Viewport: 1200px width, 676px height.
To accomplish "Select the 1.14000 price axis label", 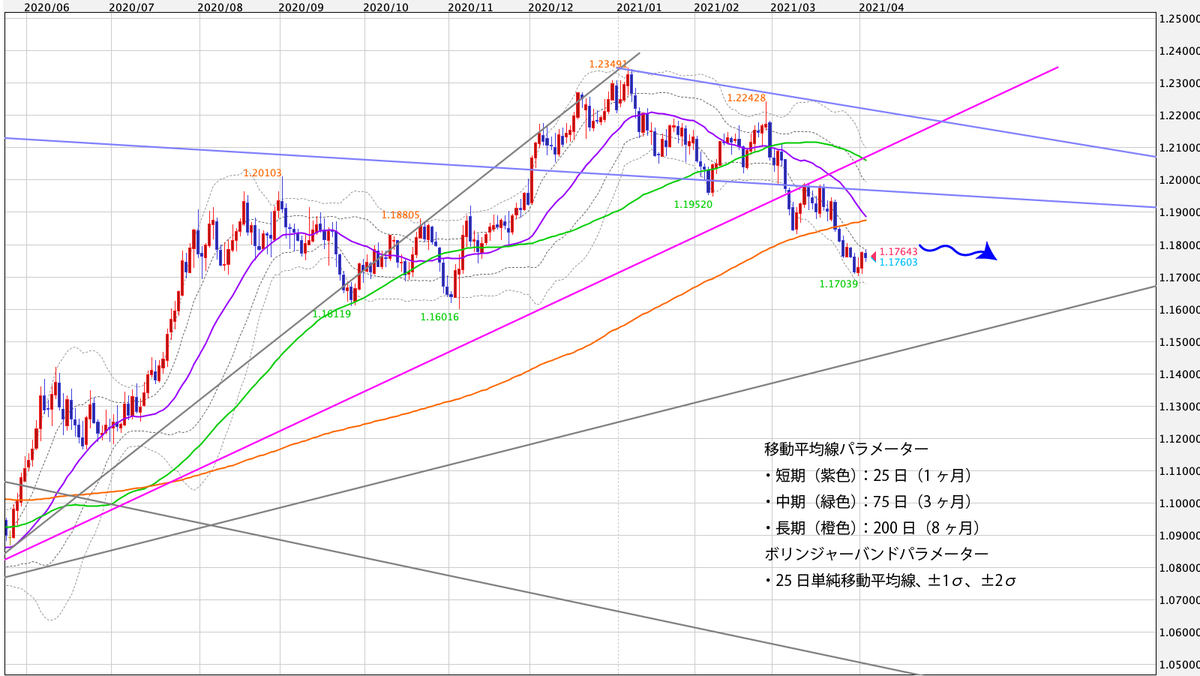I will tap(1178, 374).
